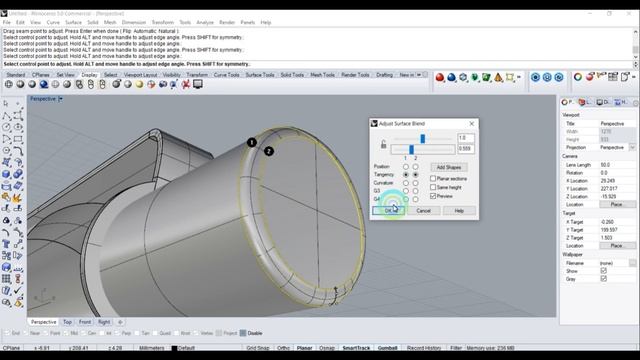Screen dimensions: 640x360
Task: Open the File menu
Action: [7, 22]
